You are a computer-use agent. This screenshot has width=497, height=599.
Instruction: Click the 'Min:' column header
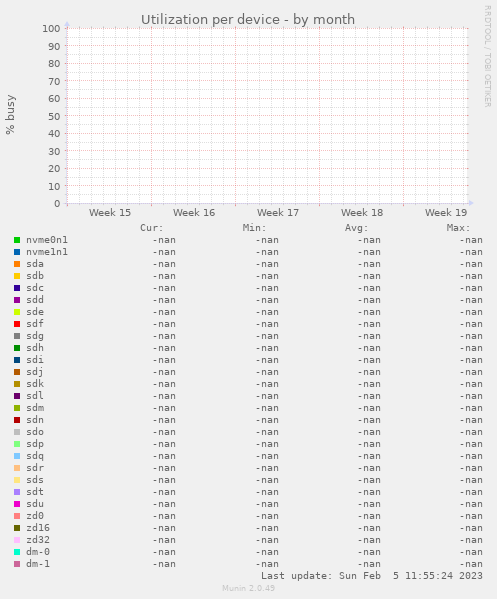click(254, 228)
